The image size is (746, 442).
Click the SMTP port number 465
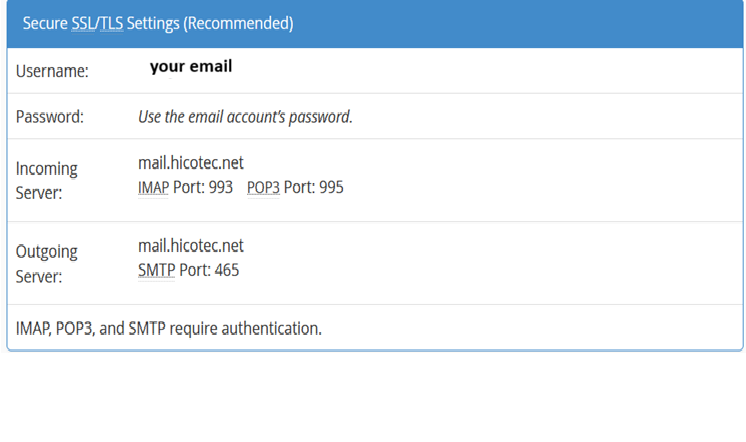226,270
